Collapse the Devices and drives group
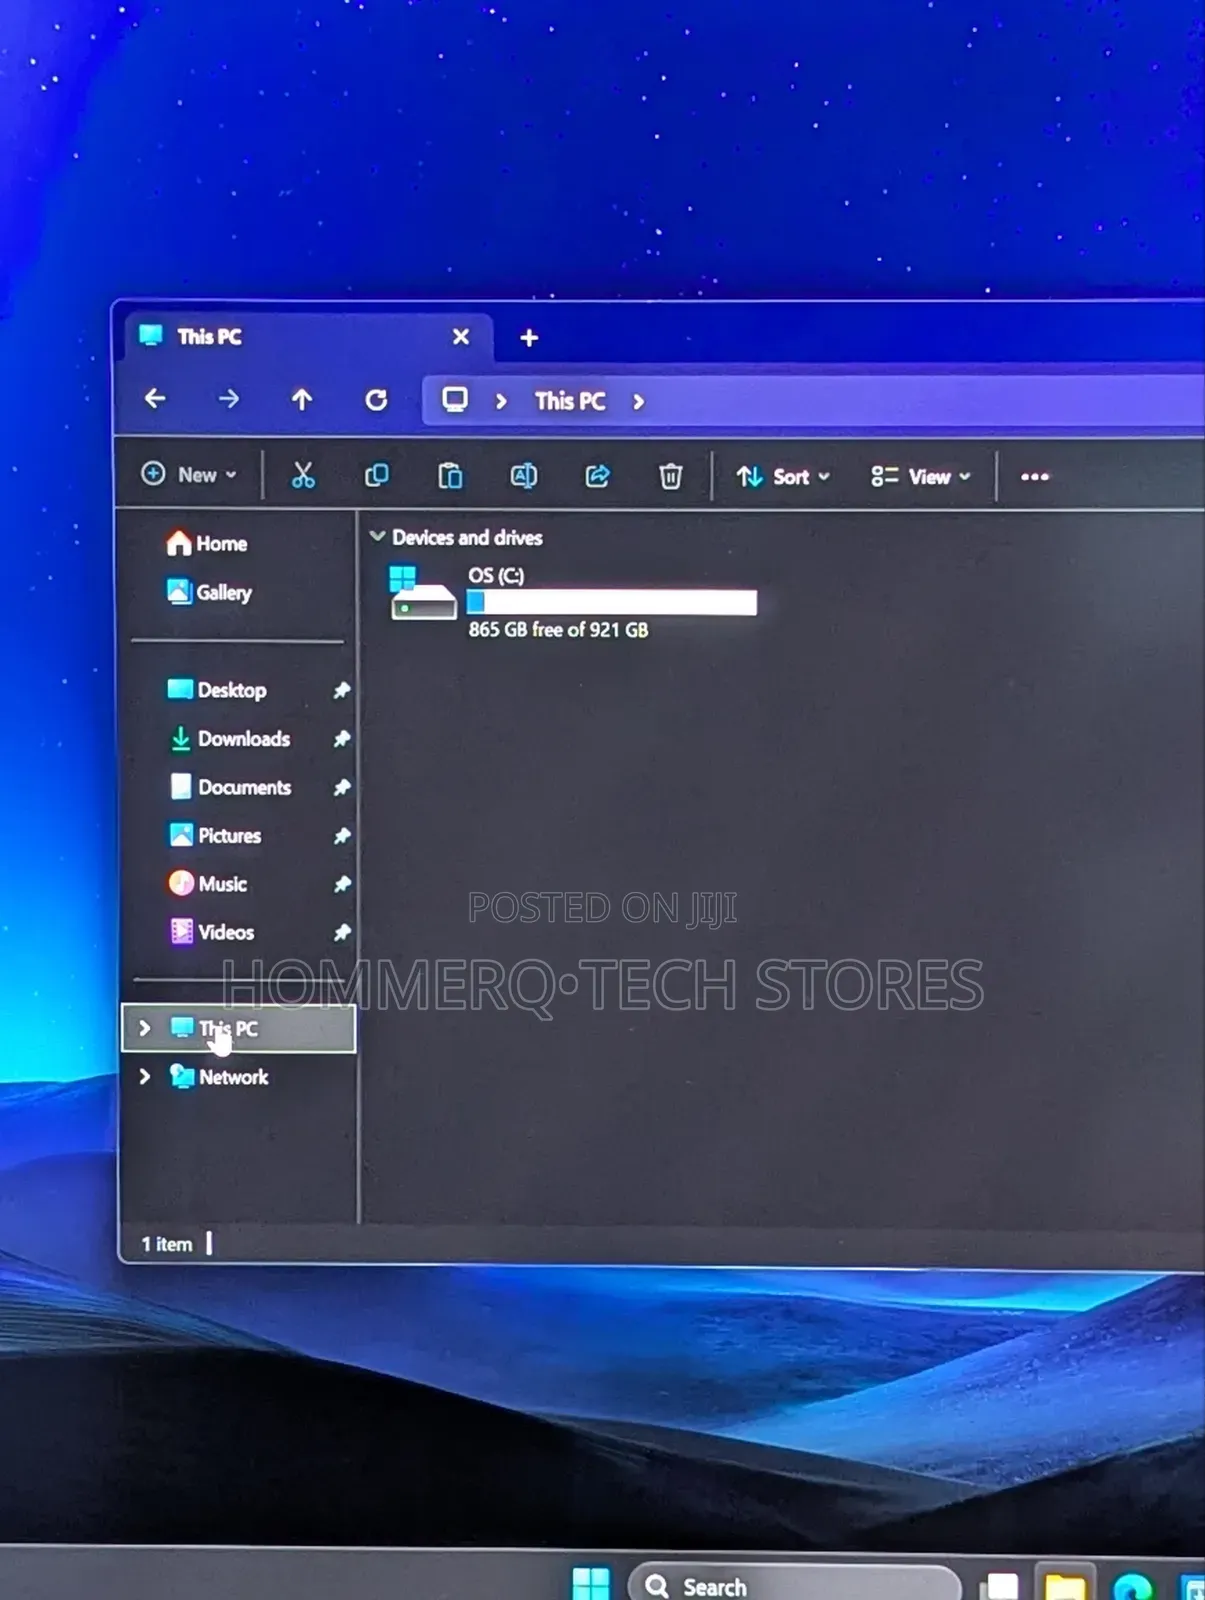This screenshot has height=1600, width=1205. 378,537
